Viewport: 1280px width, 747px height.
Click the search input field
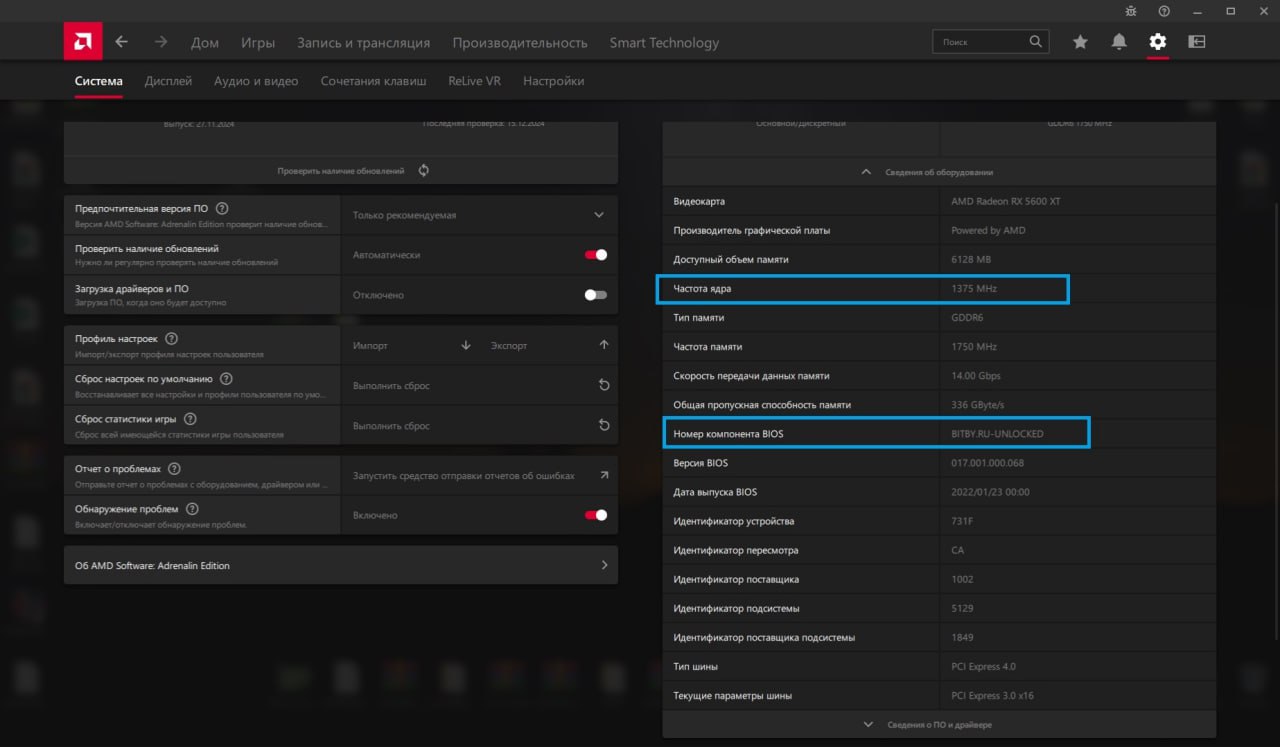(980, 42)
